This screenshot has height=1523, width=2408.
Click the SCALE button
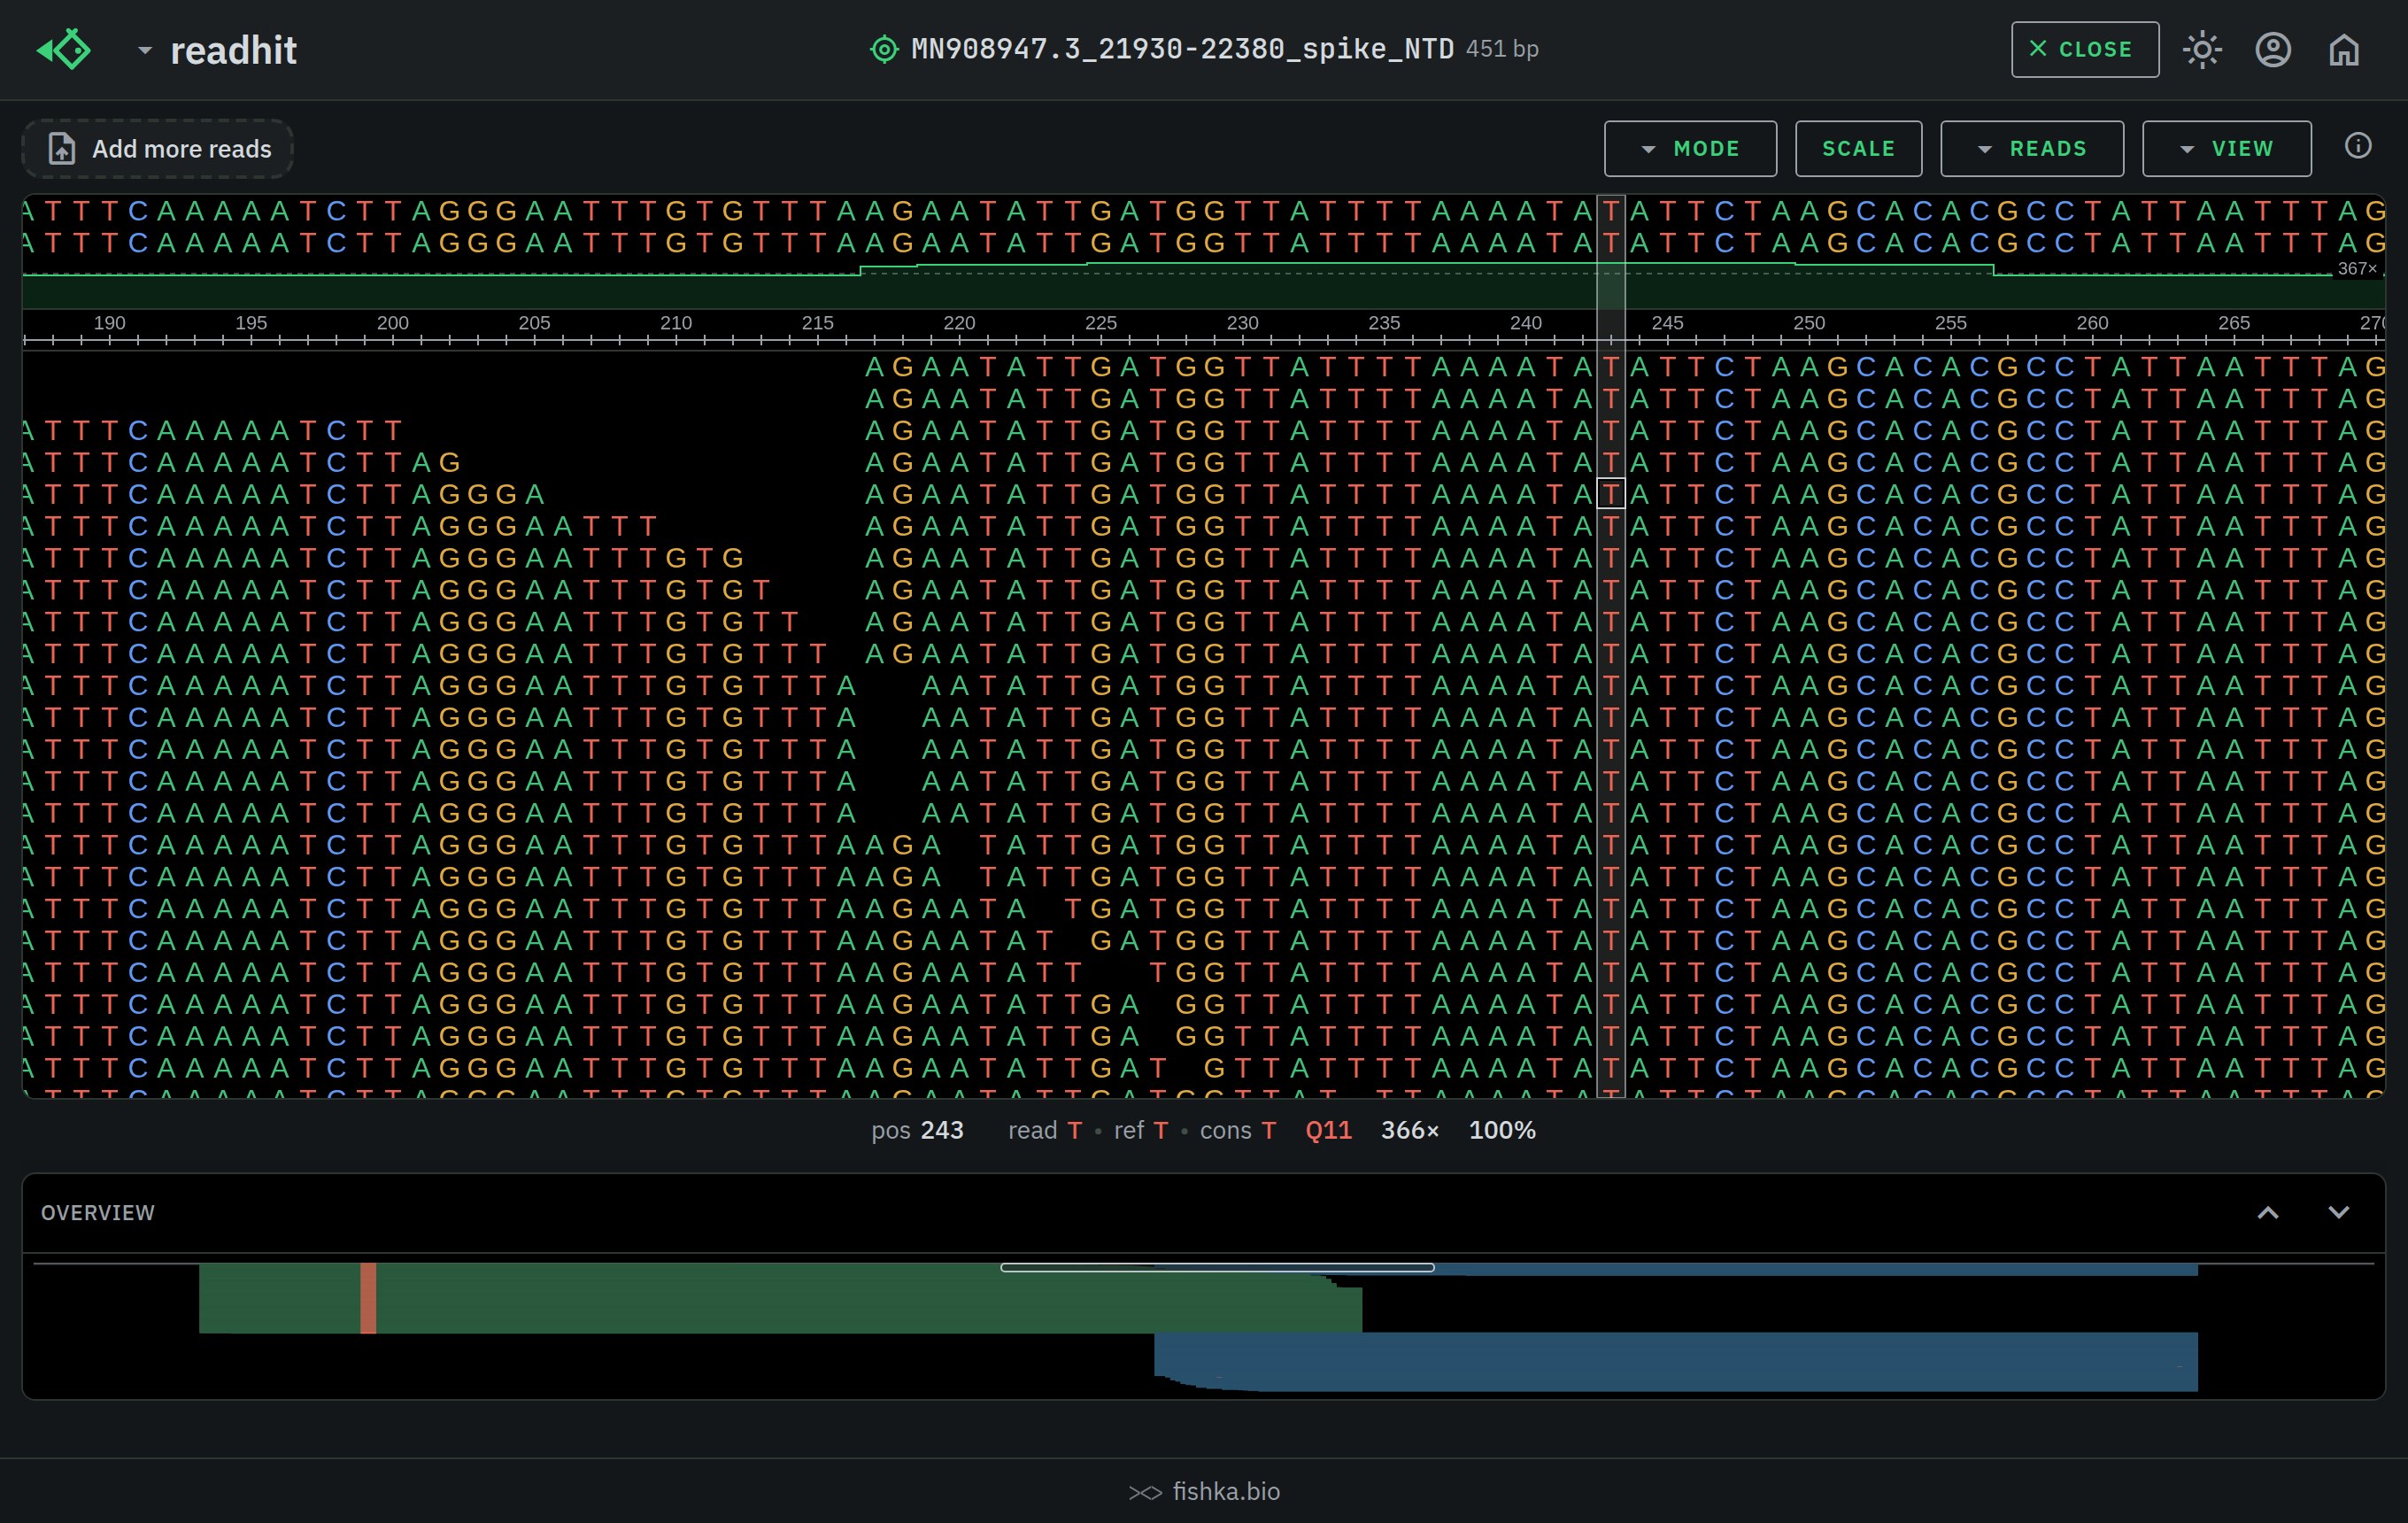1858,149
